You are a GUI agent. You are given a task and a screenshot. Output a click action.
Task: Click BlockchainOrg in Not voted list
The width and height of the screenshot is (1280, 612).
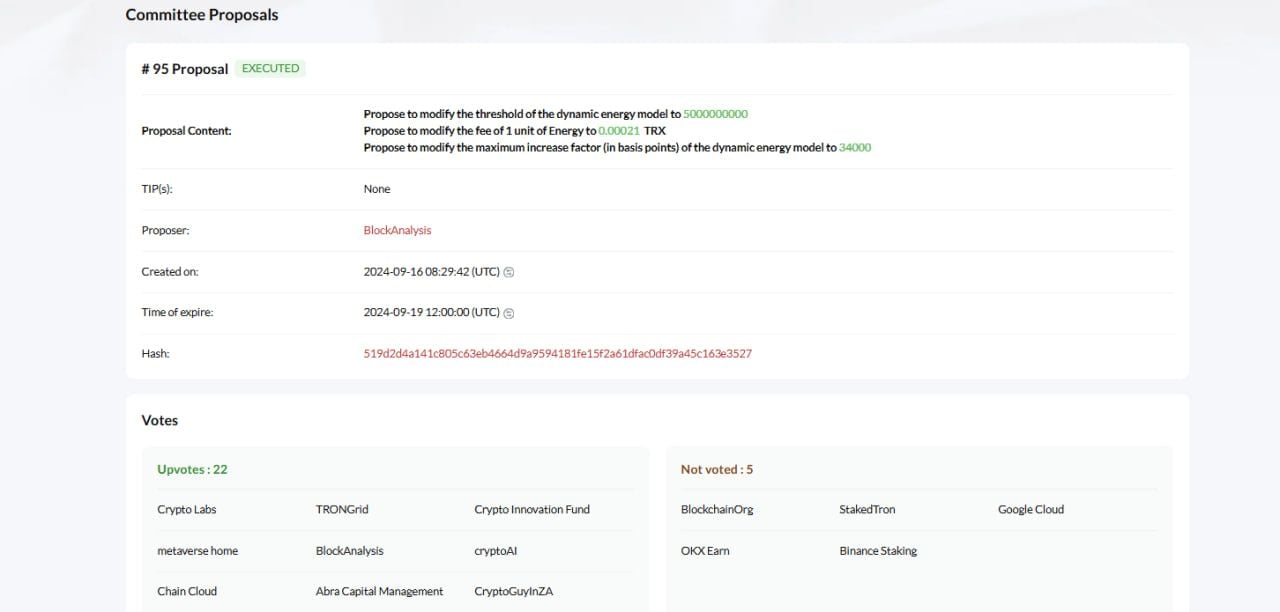point(717,509)
